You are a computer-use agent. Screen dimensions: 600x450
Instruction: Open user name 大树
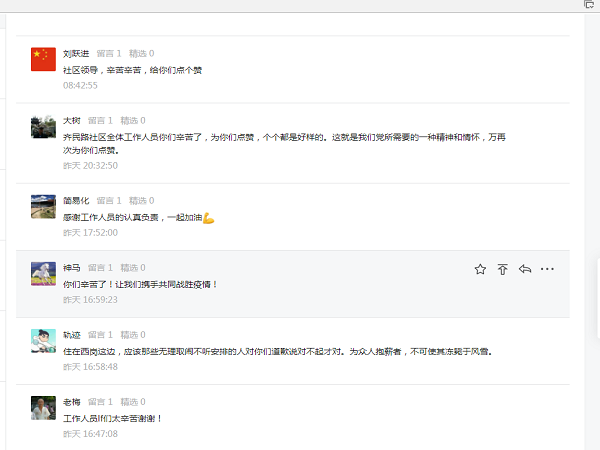(x=71, y=120)
